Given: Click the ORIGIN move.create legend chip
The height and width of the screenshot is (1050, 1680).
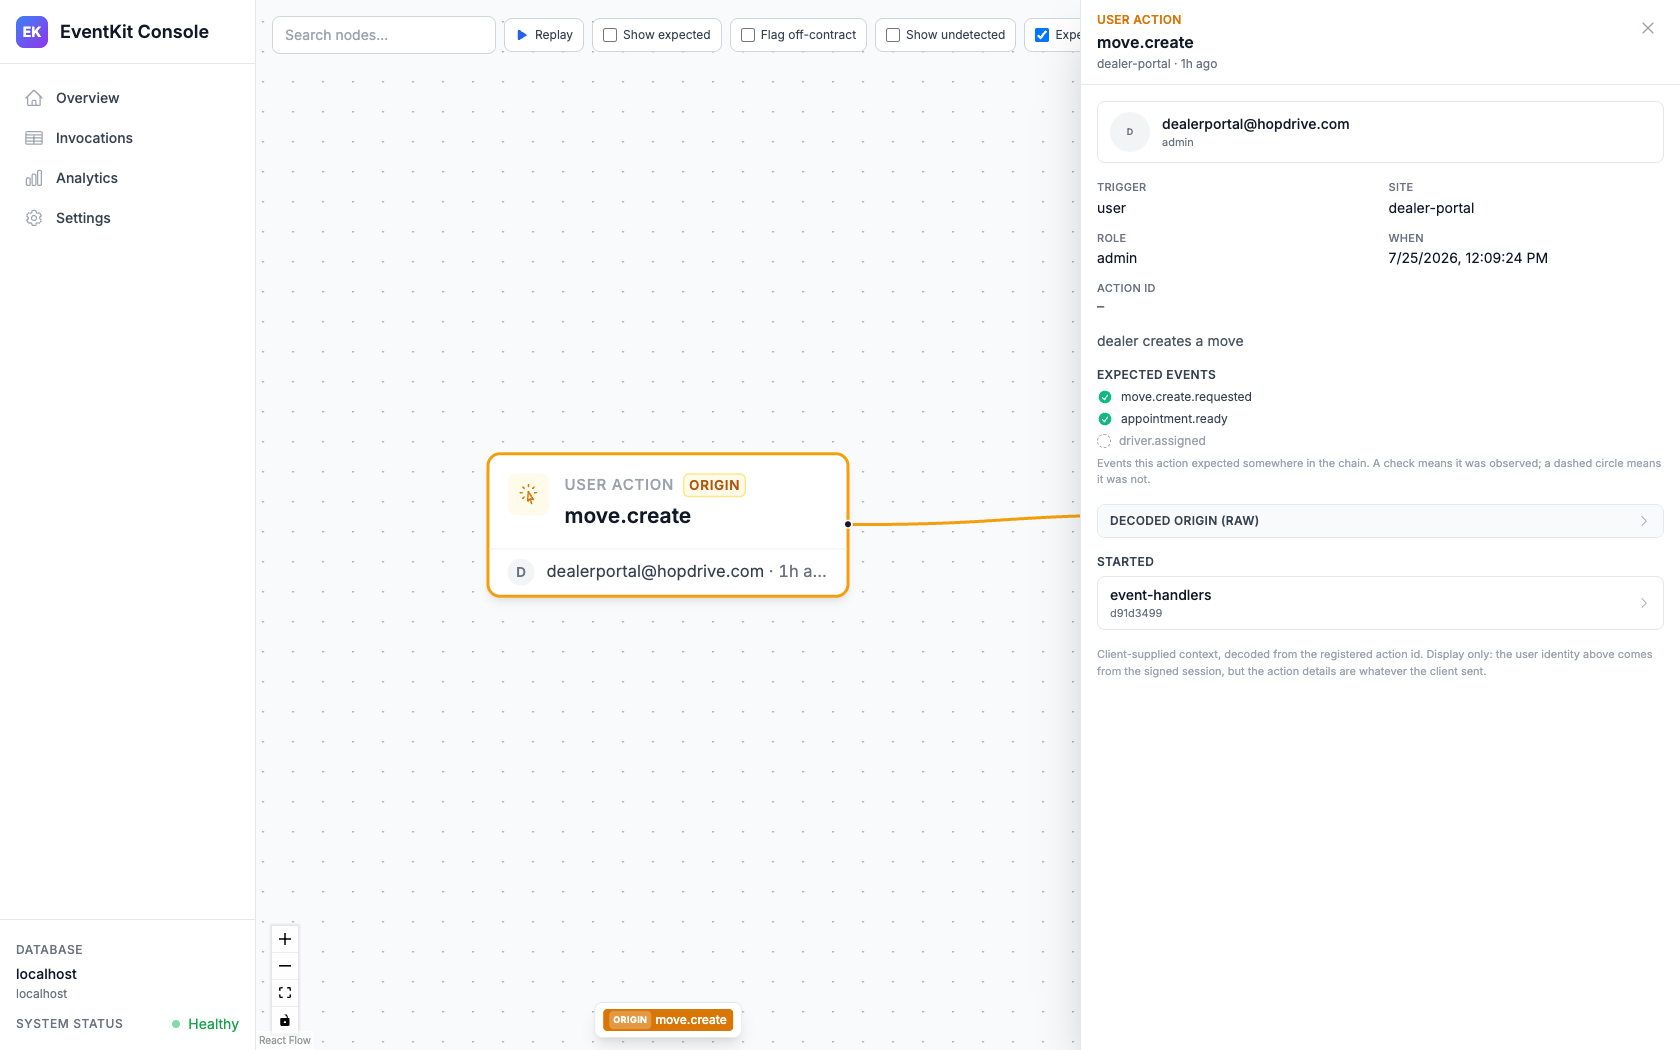Looking at the screenshot, I should [x=668, y=1020].
